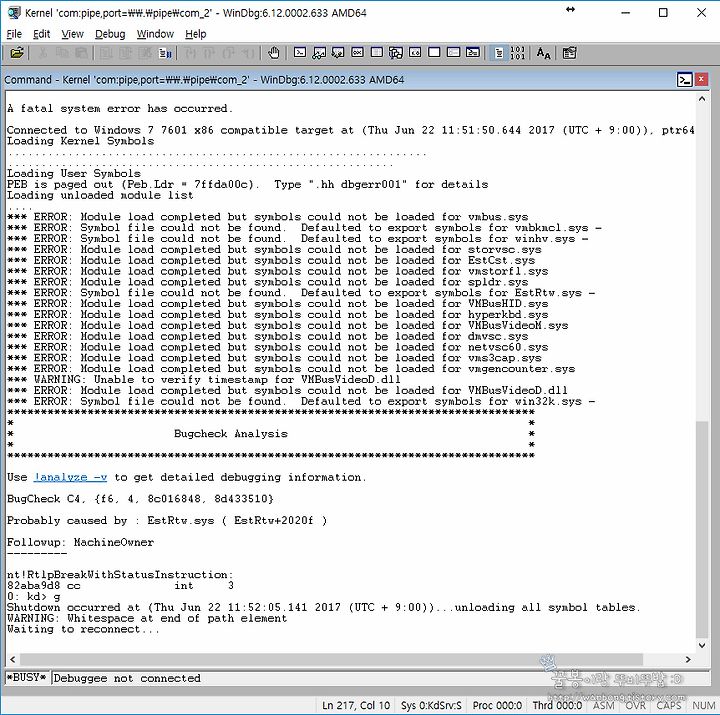Click the greyed-out Go toolbar icon
This screenshot has height=715, width=720.
point(106,53)
